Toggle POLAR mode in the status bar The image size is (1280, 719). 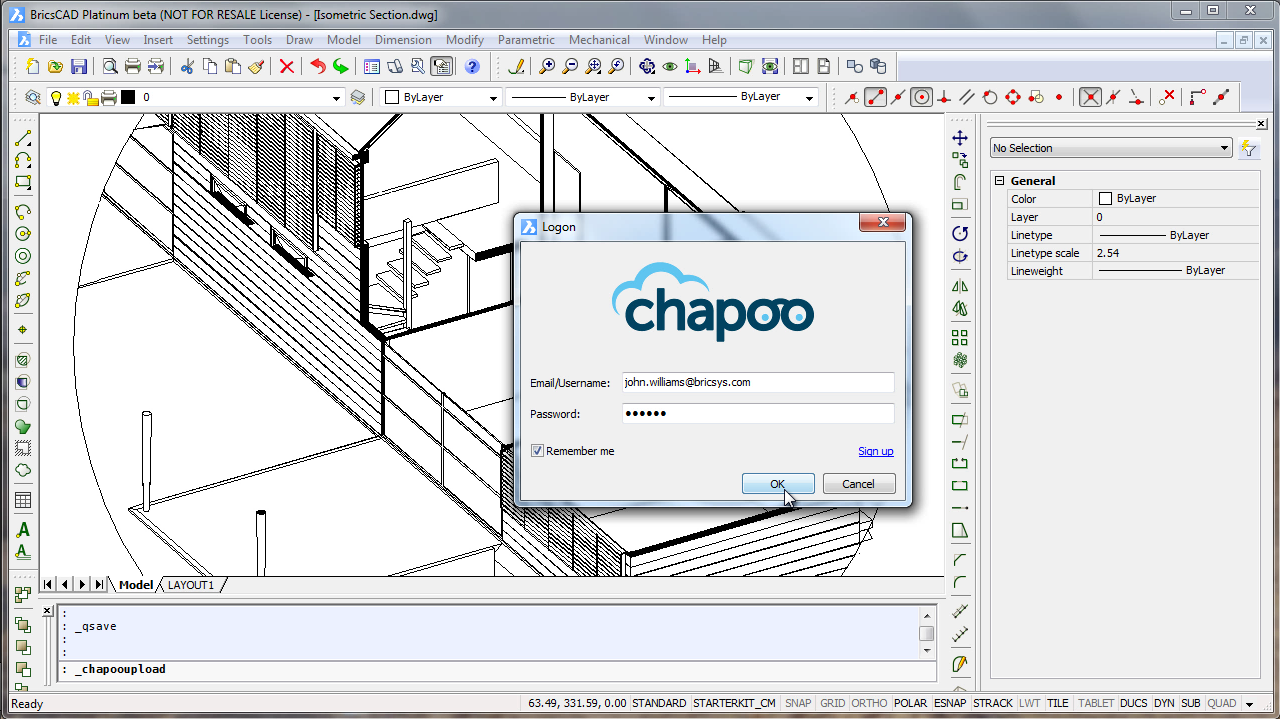(910, 703)
